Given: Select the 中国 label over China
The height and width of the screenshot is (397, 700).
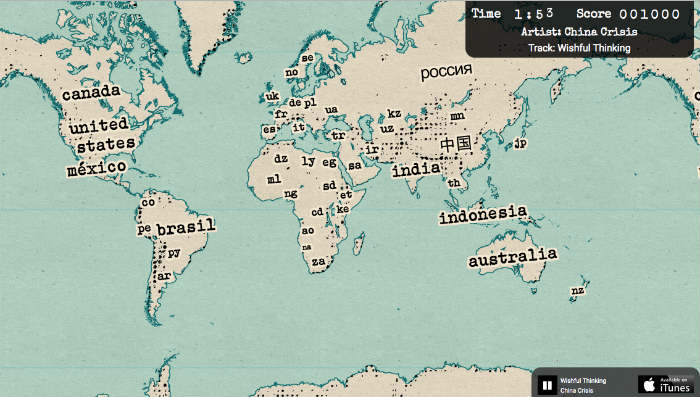Looking at the screenshot, I should coord(456,144).
